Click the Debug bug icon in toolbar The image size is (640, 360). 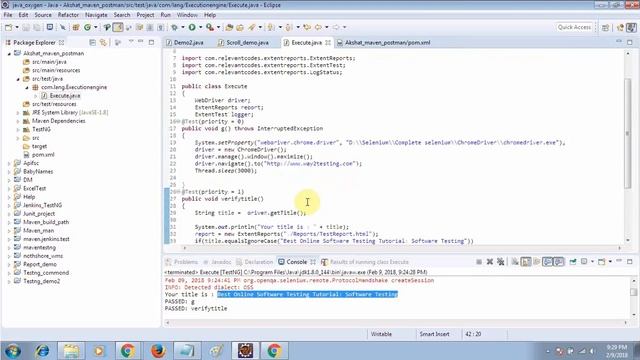point(174,27)
